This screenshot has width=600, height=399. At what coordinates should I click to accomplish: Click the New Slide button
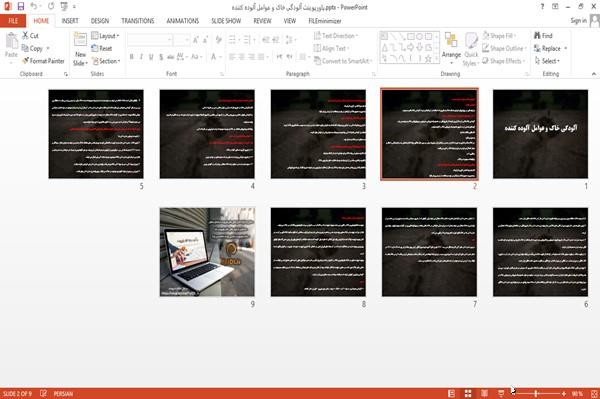pyautogui.click(x=80, y=49)
